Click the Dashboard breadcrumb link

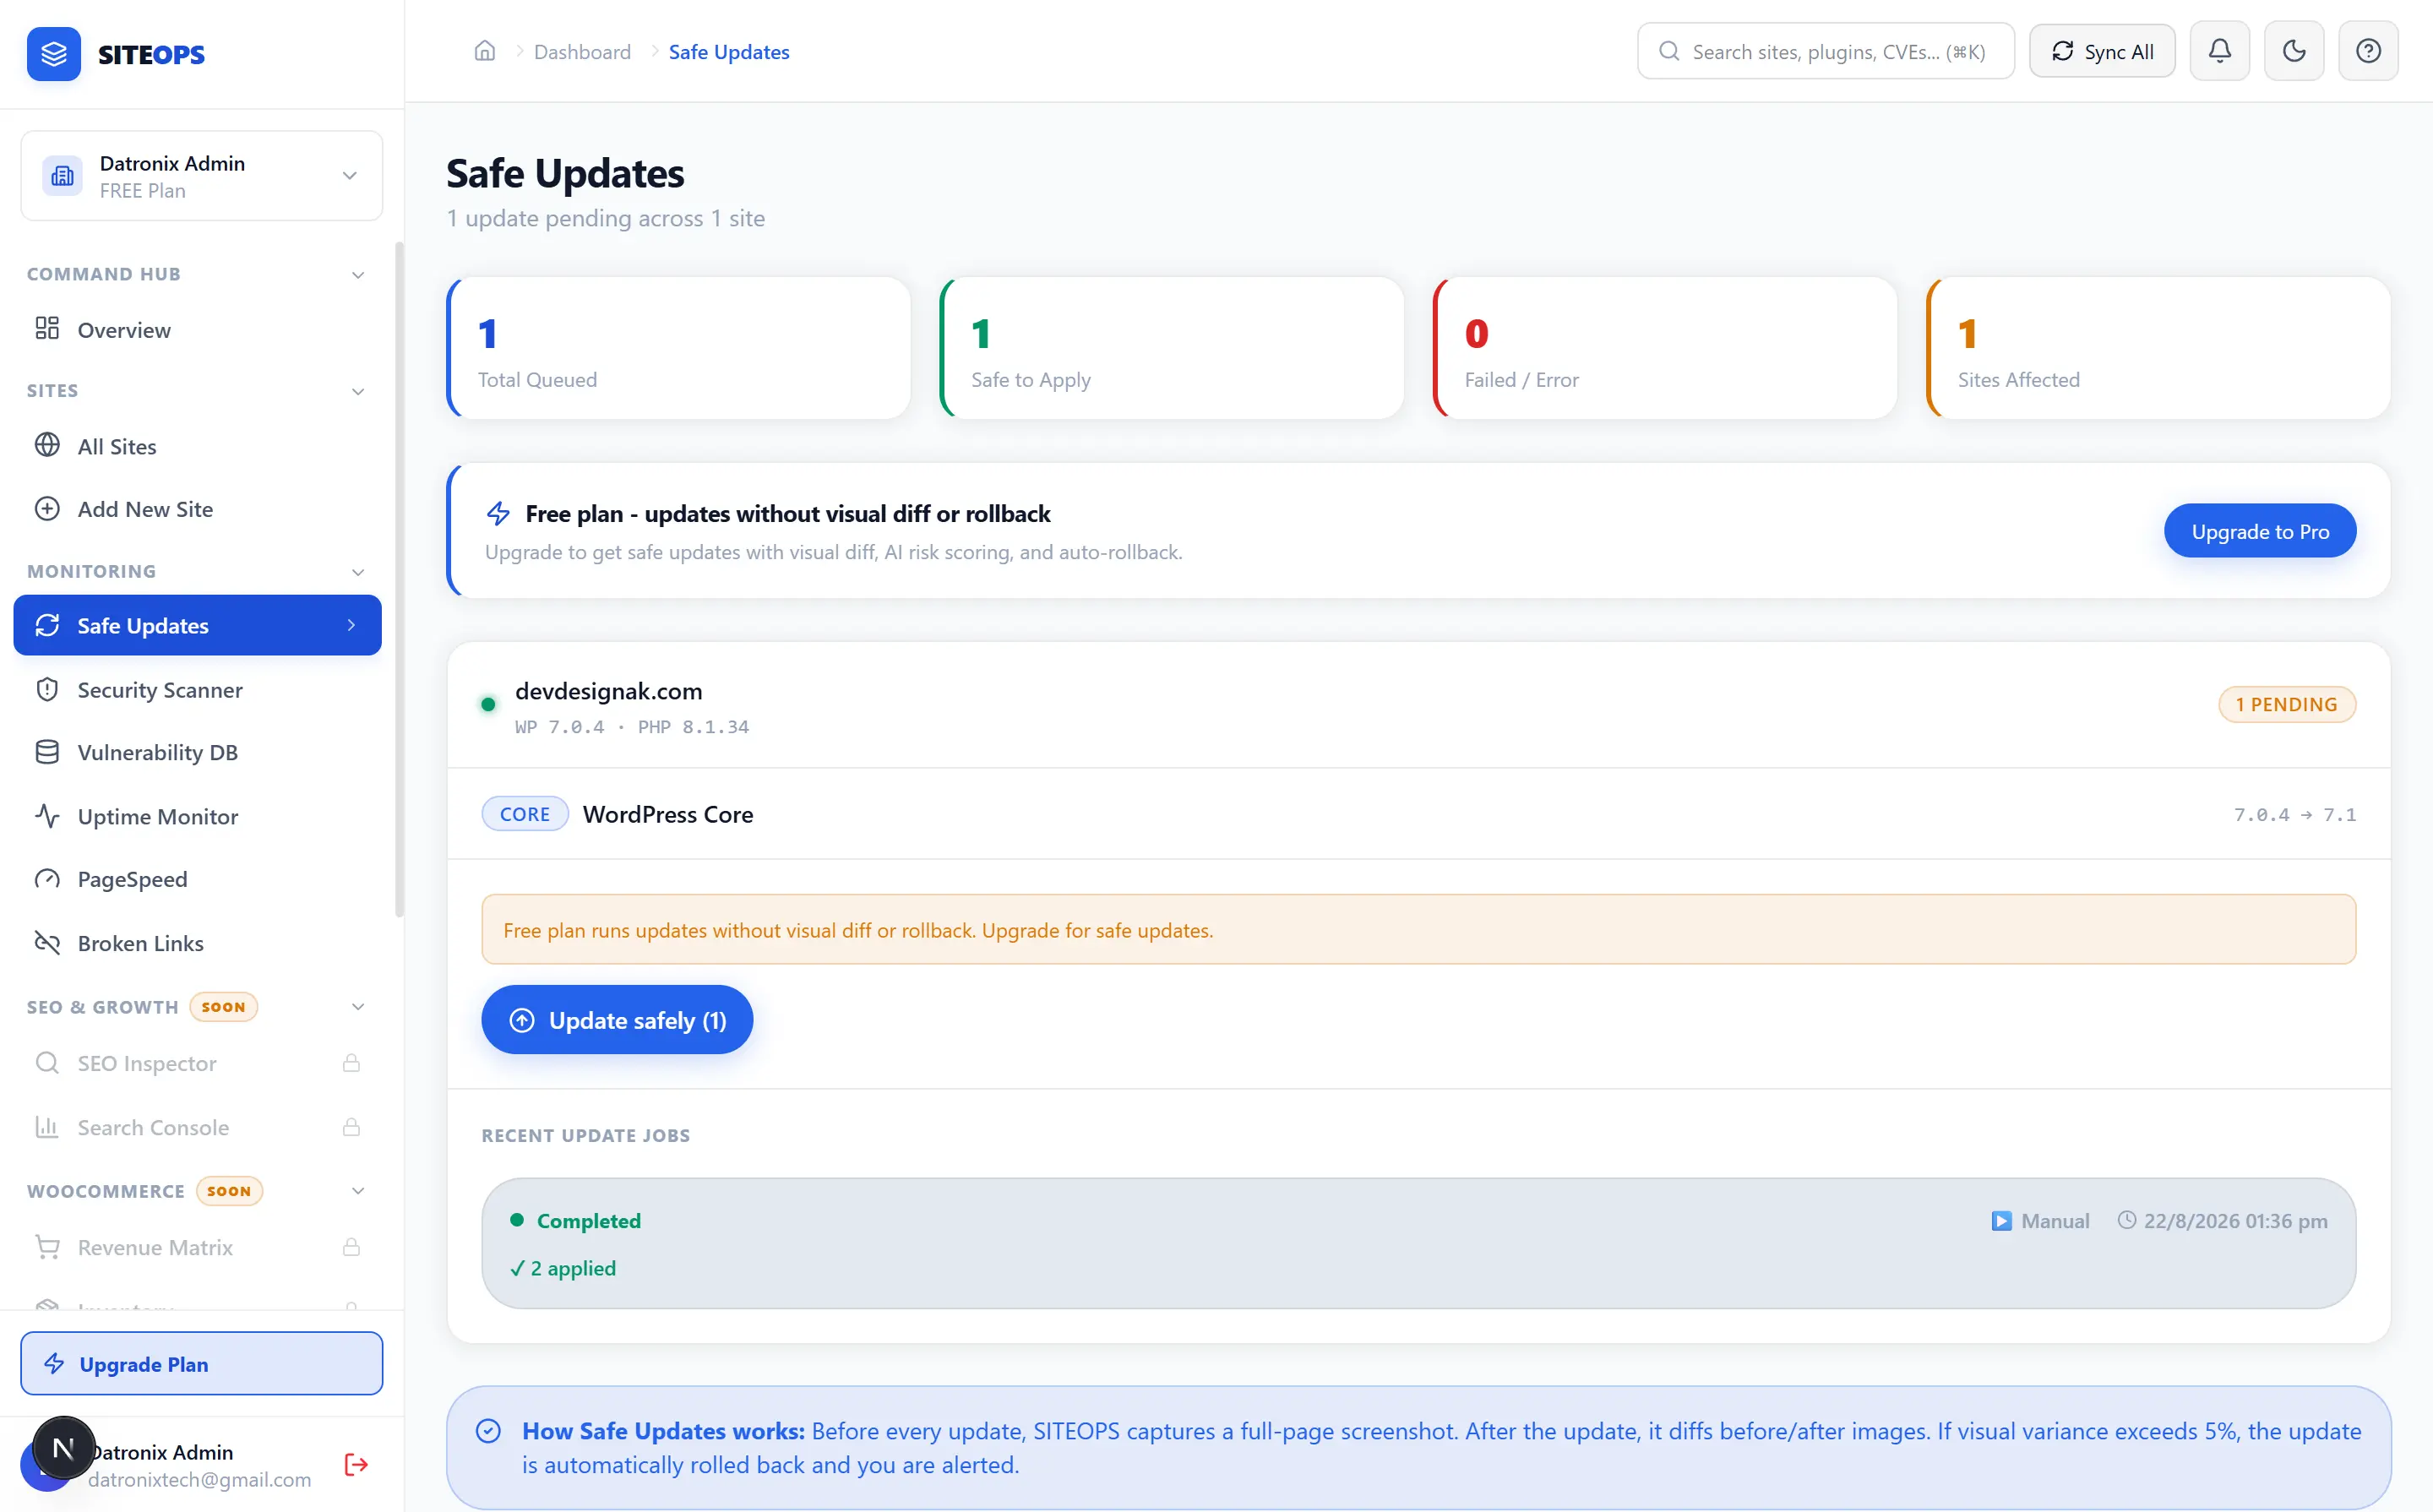click(x=582, y=52)
